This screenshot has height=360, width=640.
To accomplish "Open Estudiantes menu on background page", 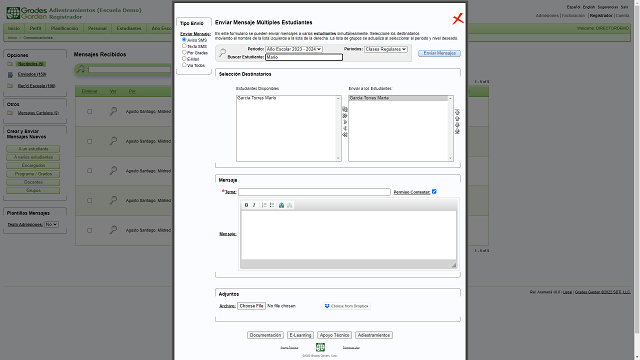I will (129, 29).
